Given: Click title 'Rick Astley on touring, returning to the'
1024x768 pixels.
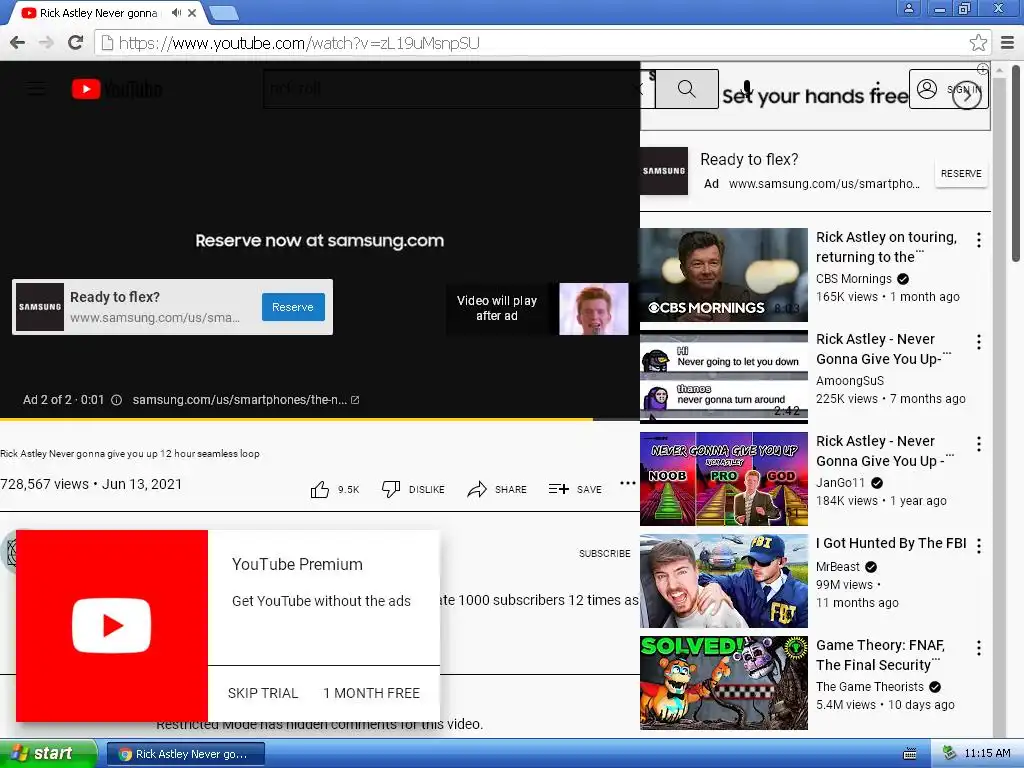Looking at the screenshot, I should coord(886,247).
